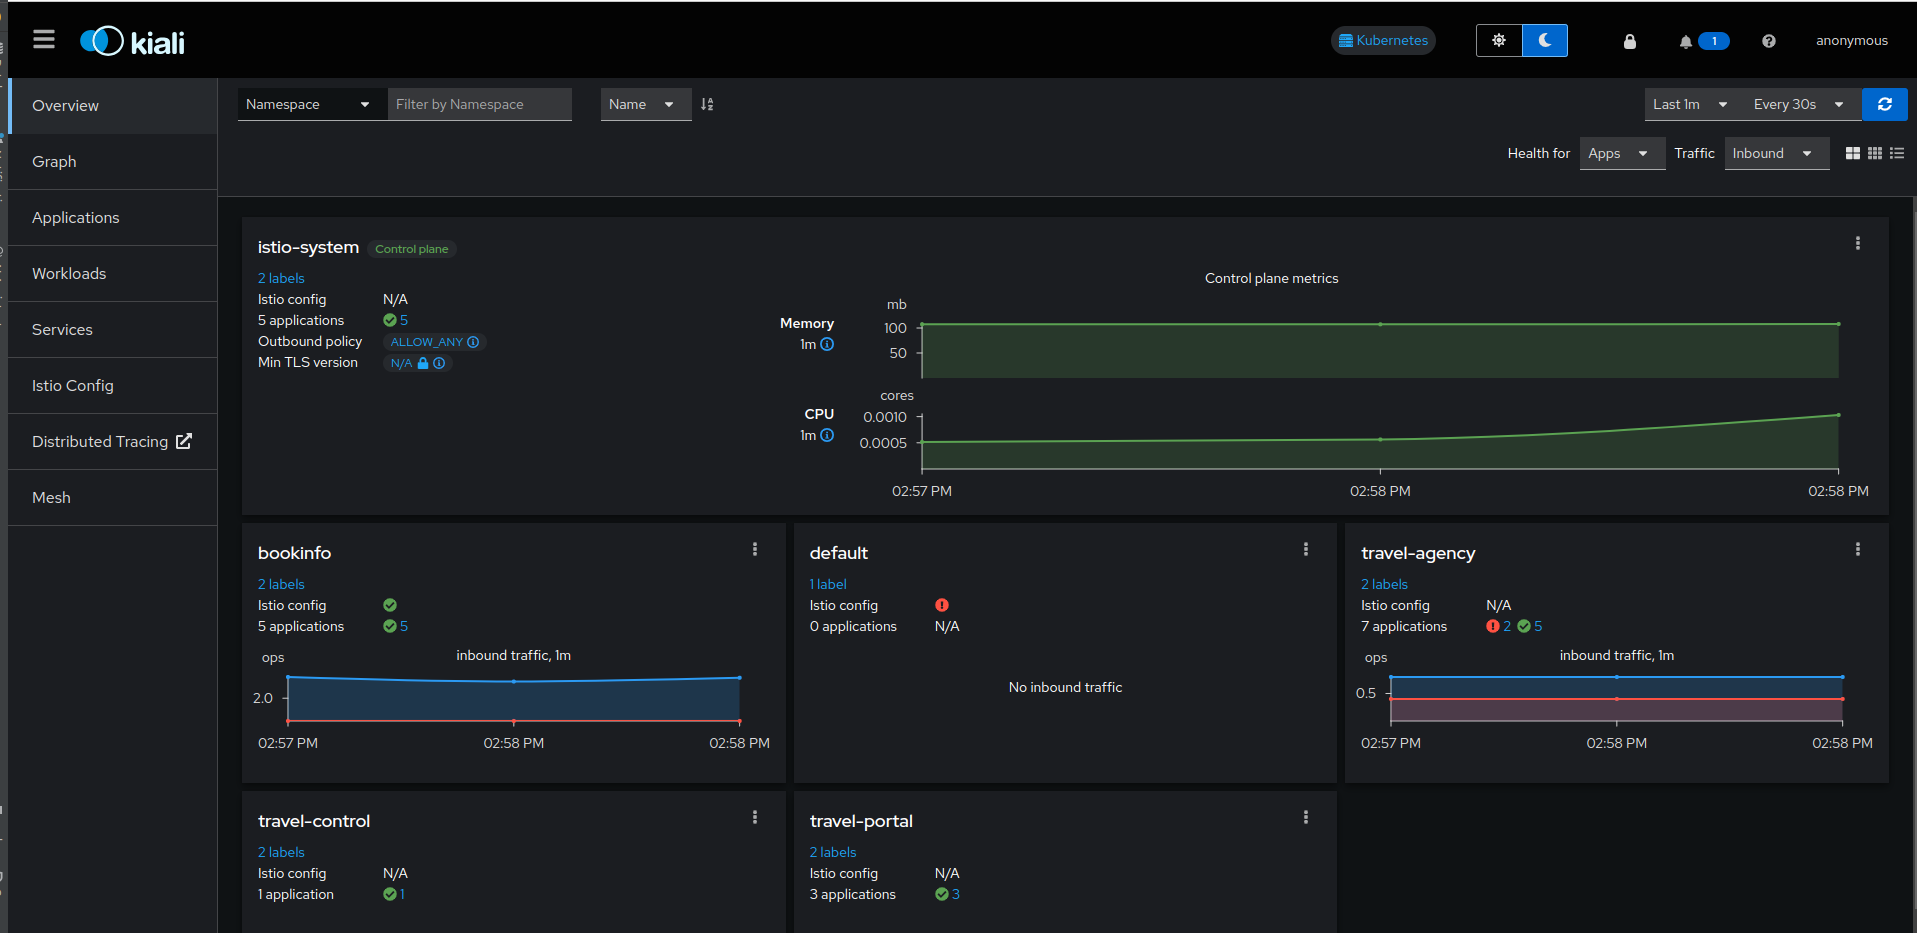The image size is (1917, 933).
Task: Click the 2 labels link in travel-agency
Action: click(x=1383, y=584)
